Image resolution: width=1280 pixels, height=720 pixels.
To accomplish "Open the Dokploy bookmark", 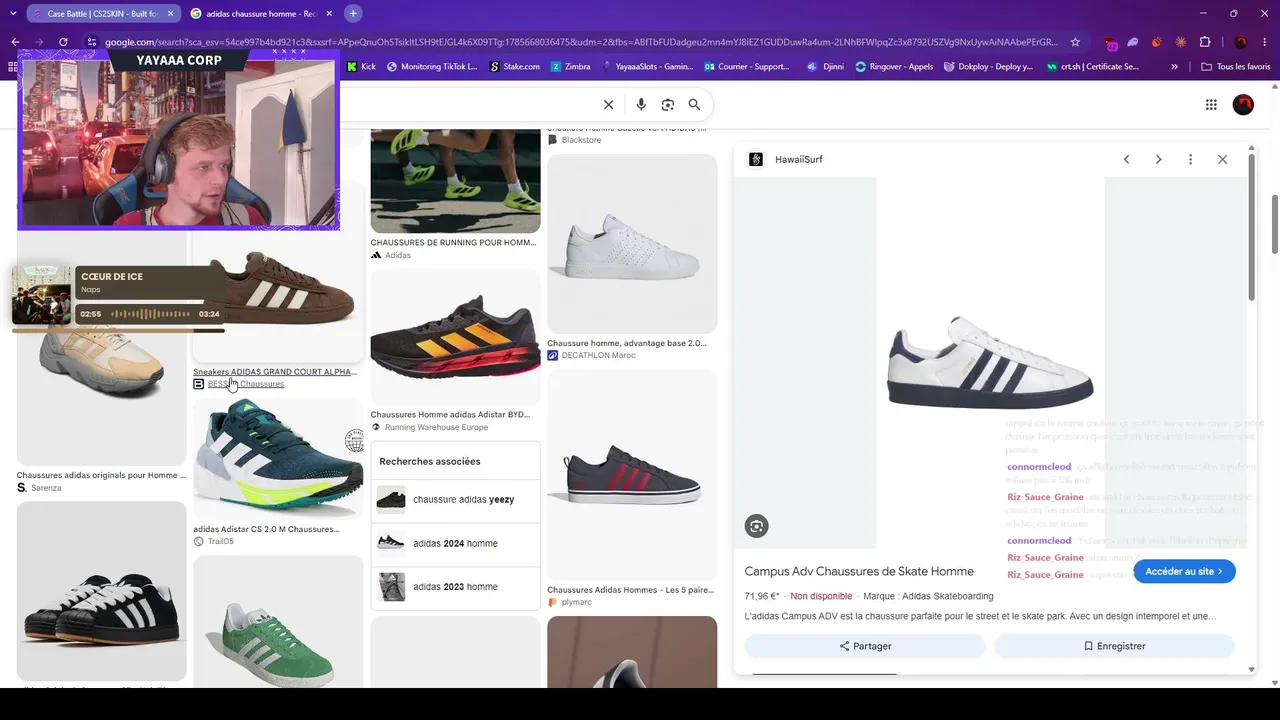I will tap(987, 67).
